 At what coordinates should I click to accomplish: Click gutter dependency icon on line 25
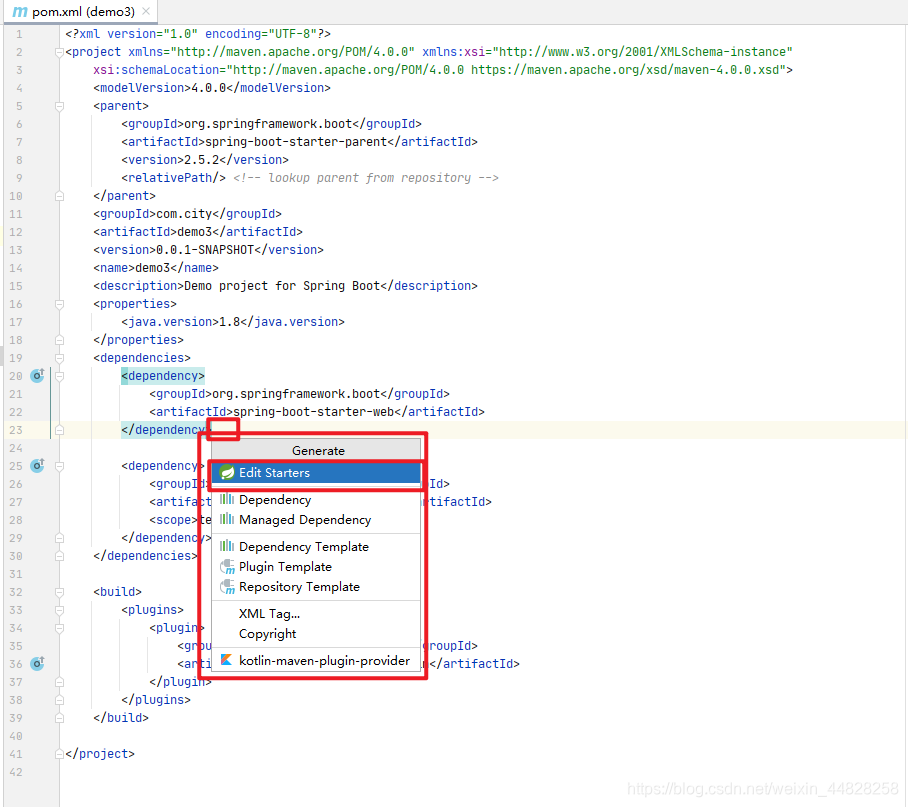point(37,465)
